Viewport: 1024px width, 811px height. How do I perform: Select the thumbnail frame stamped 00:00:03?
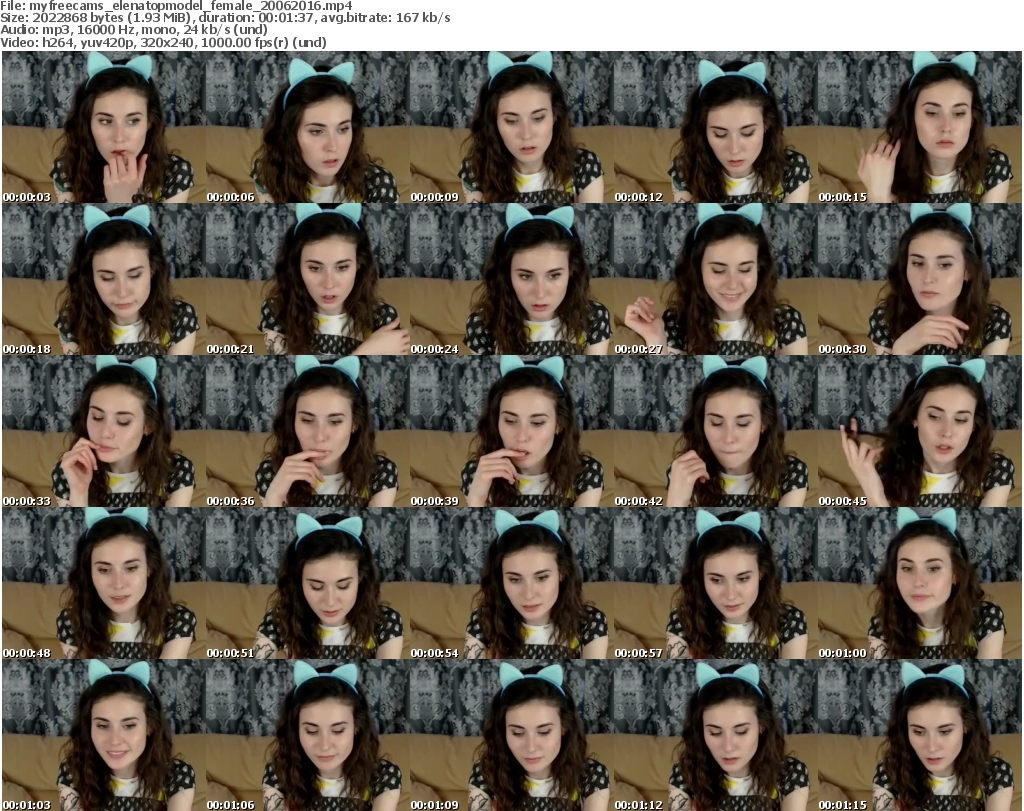tap(103, 127)
